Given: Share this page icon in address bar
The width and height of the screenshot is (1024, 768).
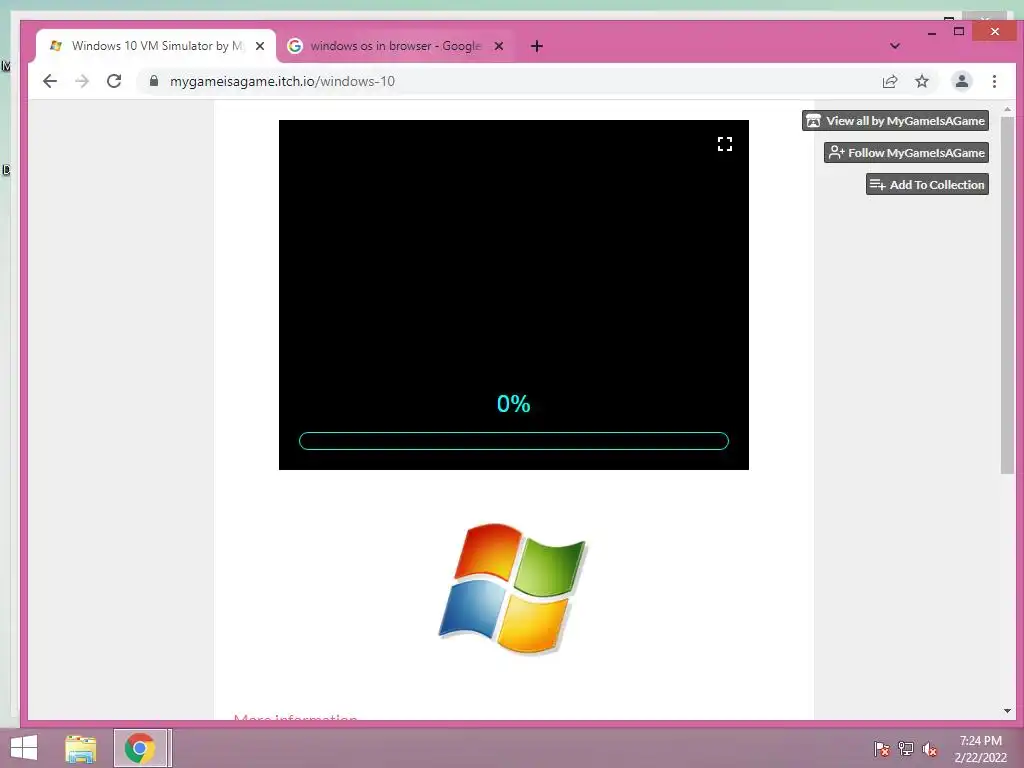Looking at the screenshot, I should [889, 81].
